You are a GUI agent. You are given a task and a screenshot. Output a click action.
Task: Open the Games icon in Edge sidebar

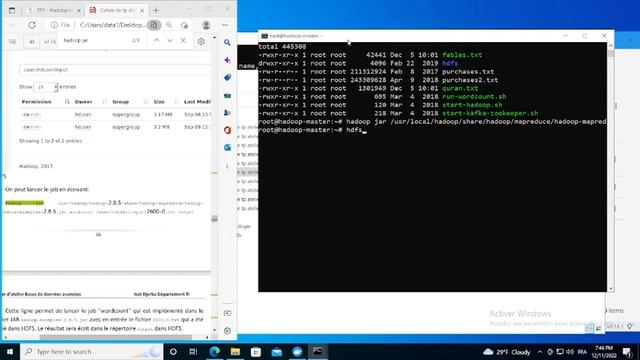click(227, 113)
